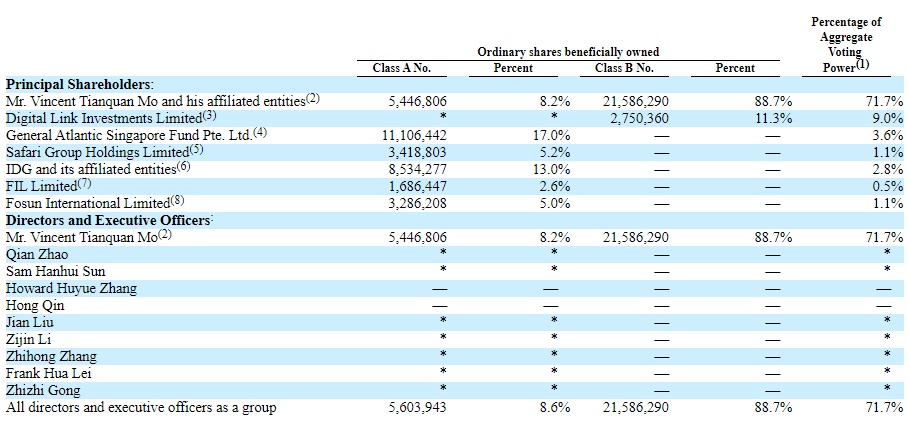Click the 'Frank Hua Lei' name

pyautogui.click(x=49, y=374)
